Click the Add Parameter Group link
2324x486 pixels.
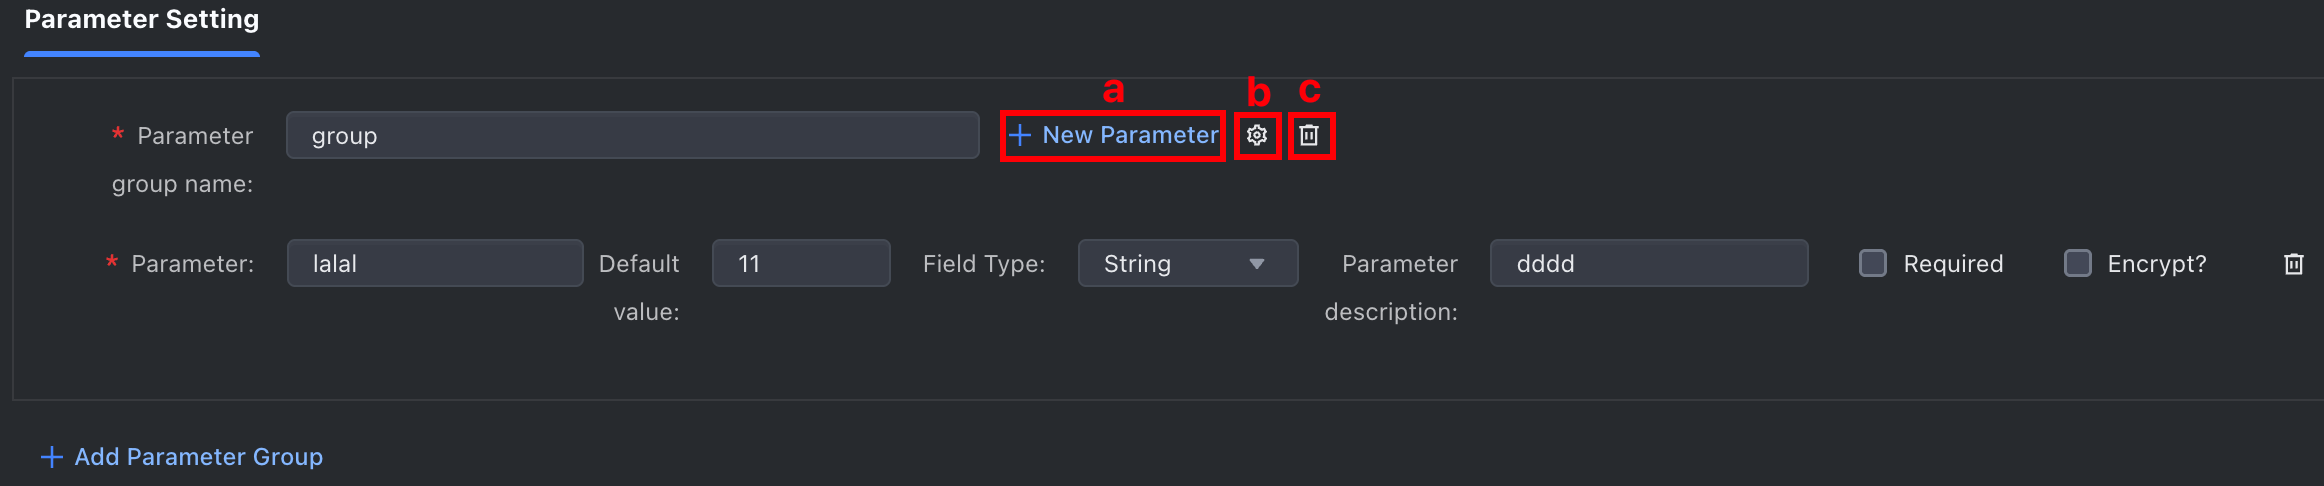(182, 457)
